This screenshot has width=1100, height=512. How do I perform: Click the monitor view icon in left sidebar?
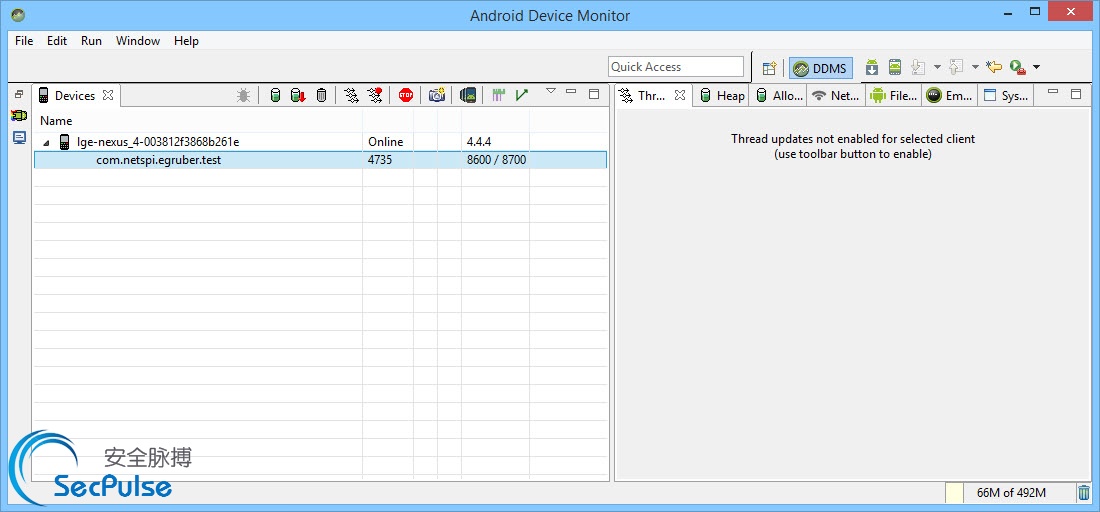click(x=20, y=137)
